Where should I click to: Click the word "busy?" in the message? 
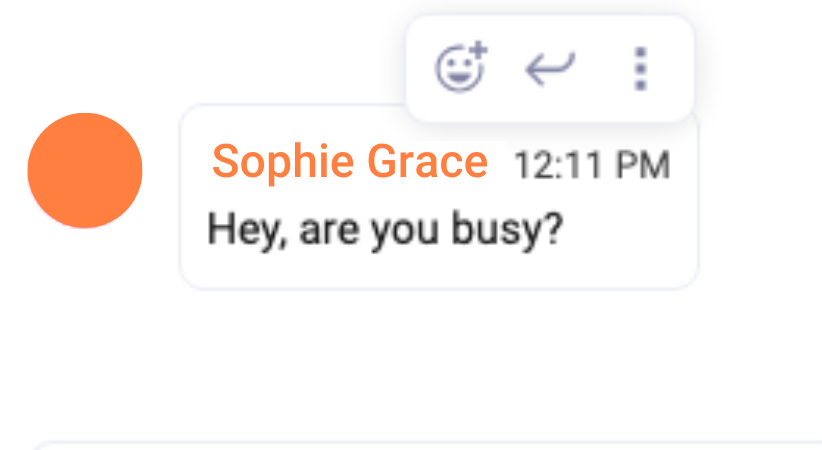point(507,231)
